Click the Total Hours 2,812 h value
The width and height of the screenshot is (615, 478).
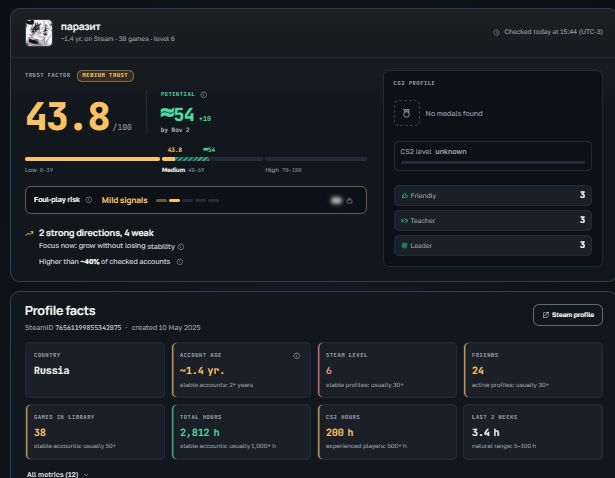(200, 433)
